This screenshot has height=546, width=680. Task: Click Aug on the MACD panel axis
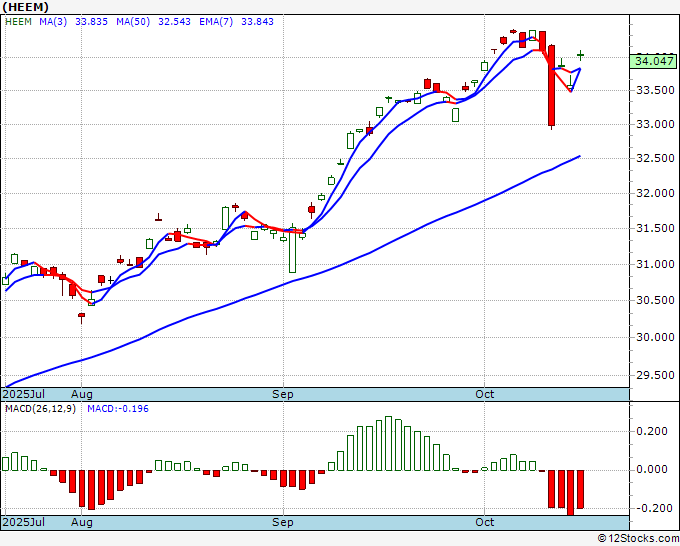tap(82, 523)
